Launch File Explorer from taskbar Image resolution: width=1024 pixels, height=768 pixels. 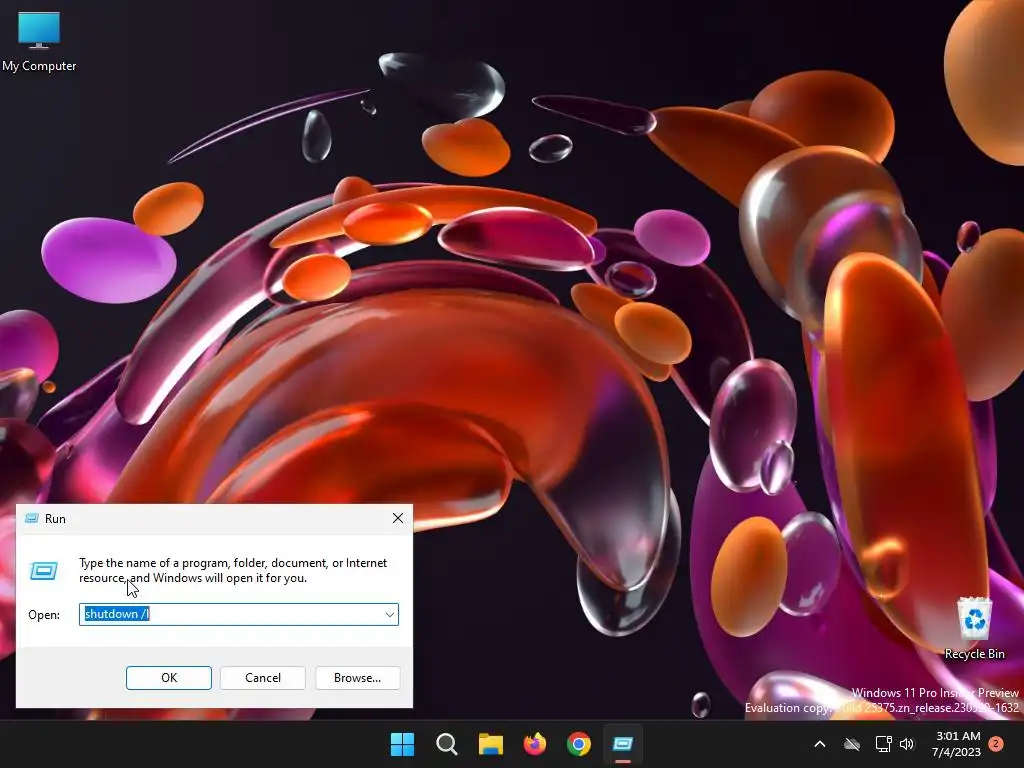click(490, 744)
